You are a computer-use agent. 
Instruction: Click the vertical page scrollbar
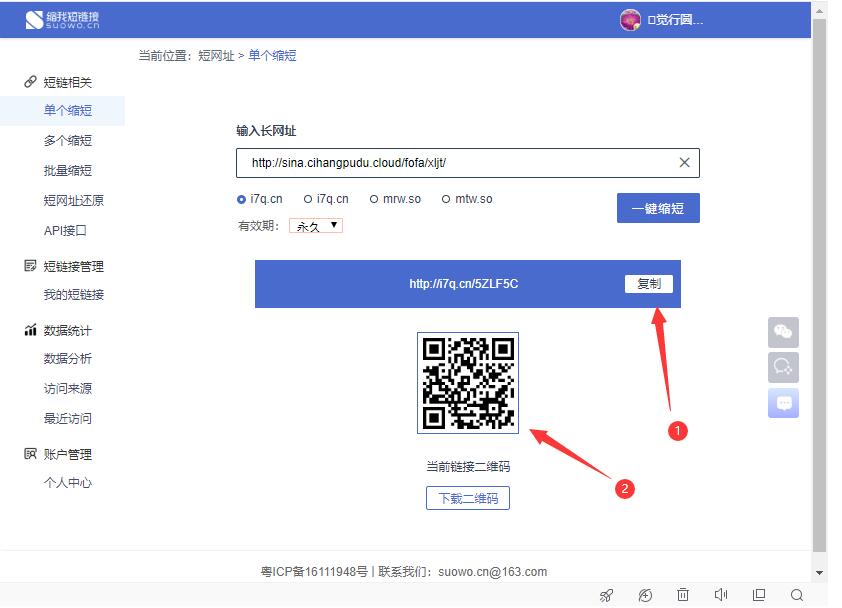click(819, 285)
